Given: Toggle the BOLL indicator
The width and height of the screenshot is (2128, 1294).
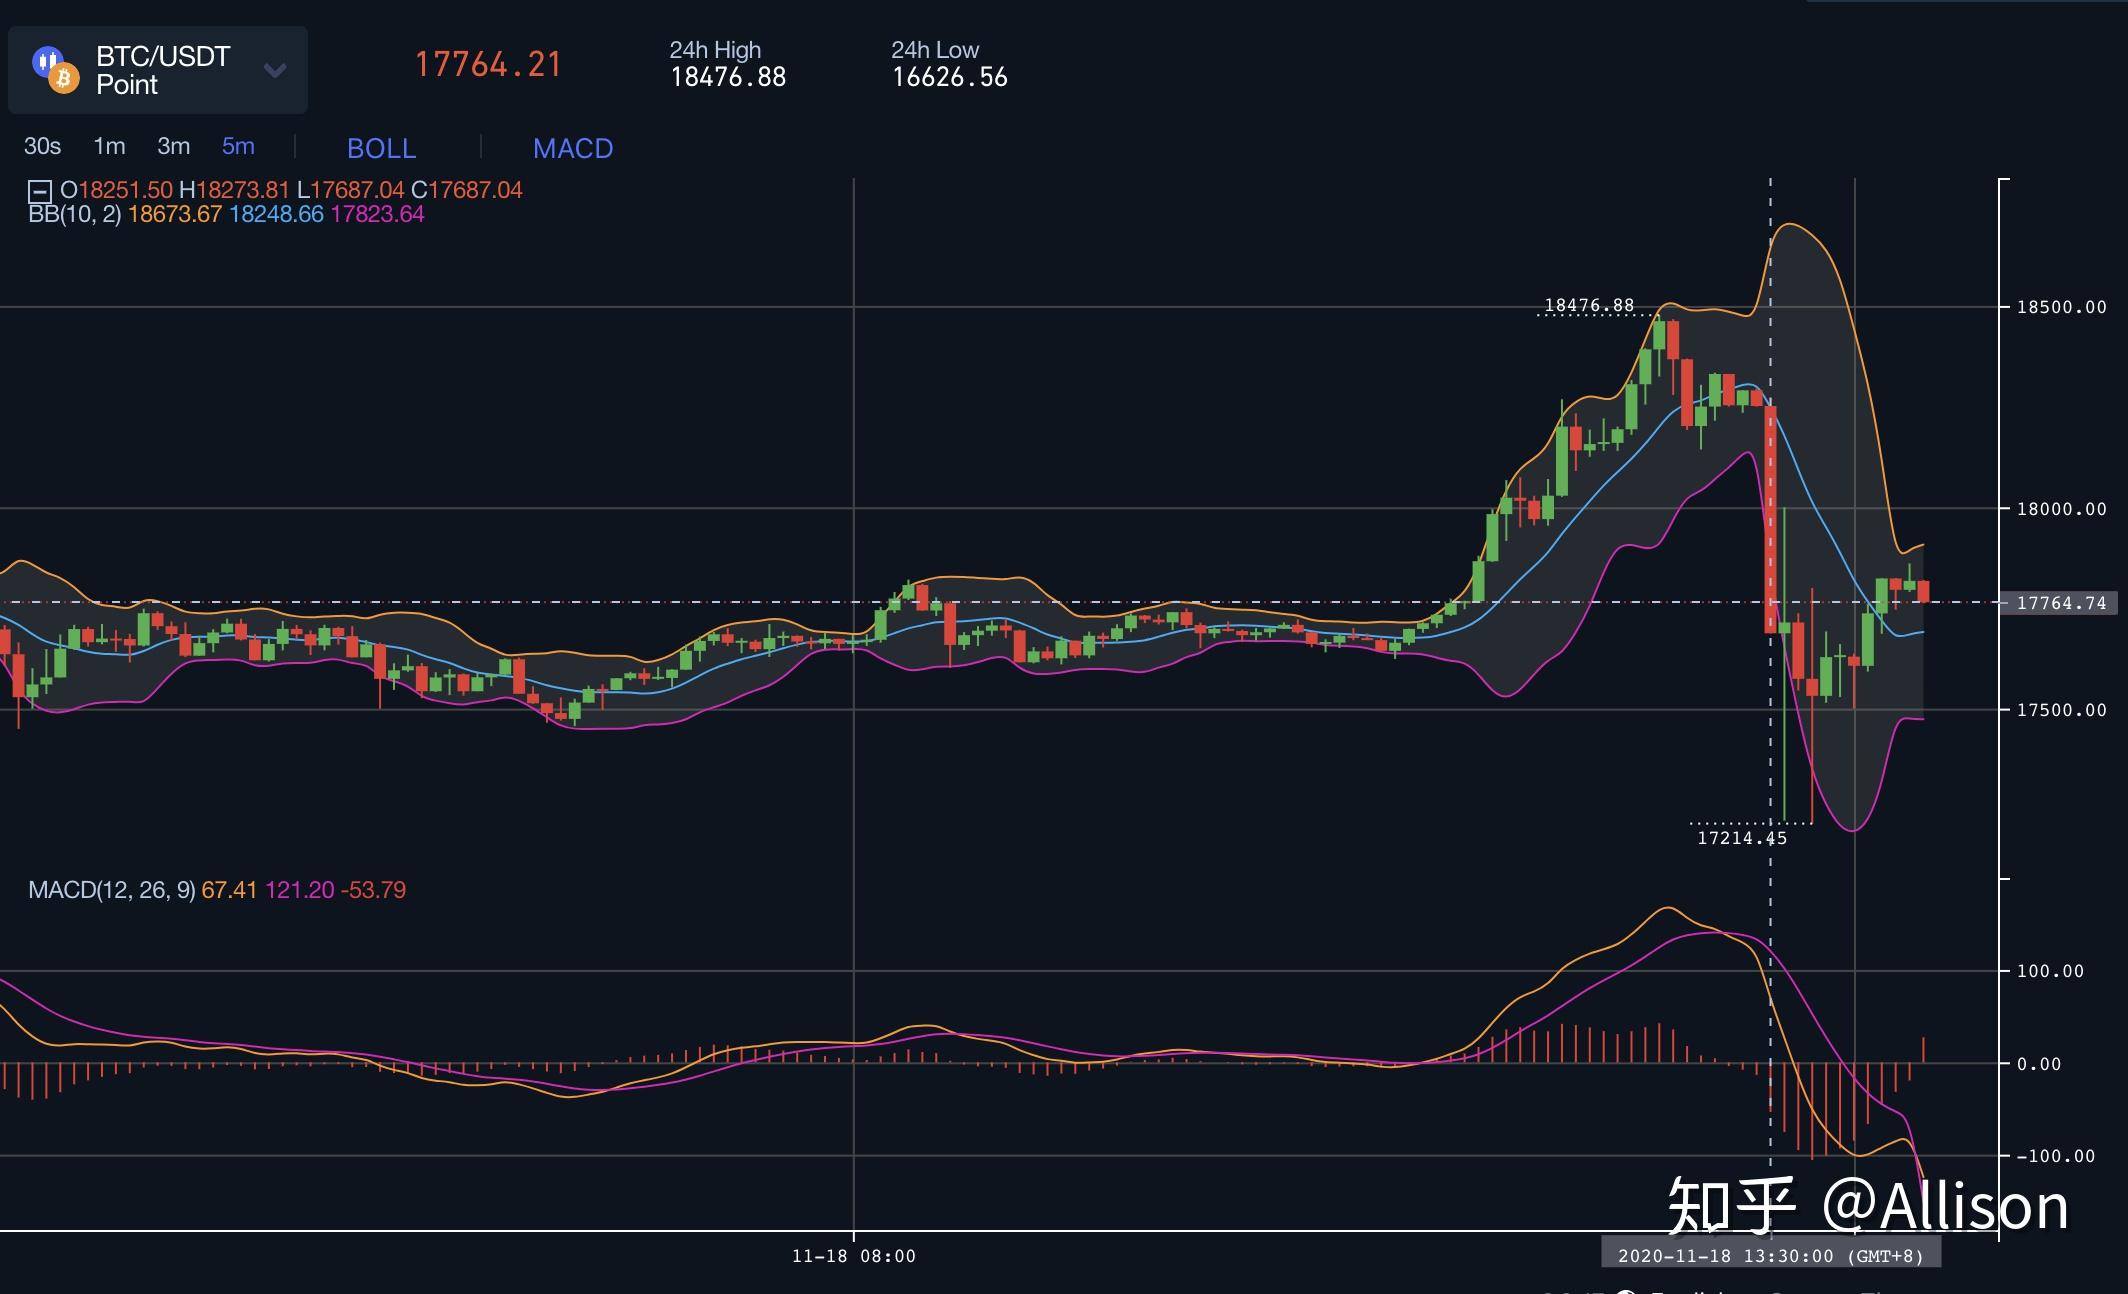Looking at the screenshot, I should point(381,148).
